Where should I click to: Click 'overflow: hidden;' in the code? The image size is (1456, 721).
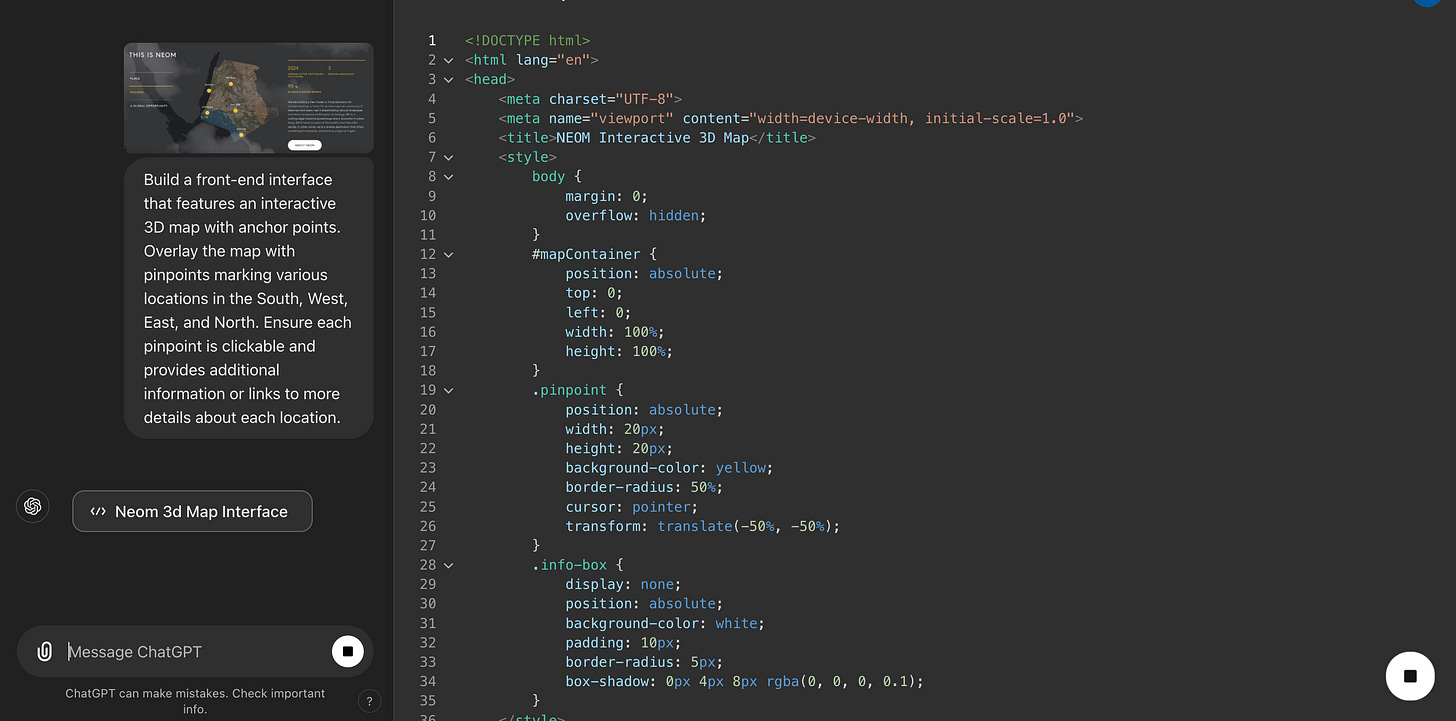click(x=636, y=215)
